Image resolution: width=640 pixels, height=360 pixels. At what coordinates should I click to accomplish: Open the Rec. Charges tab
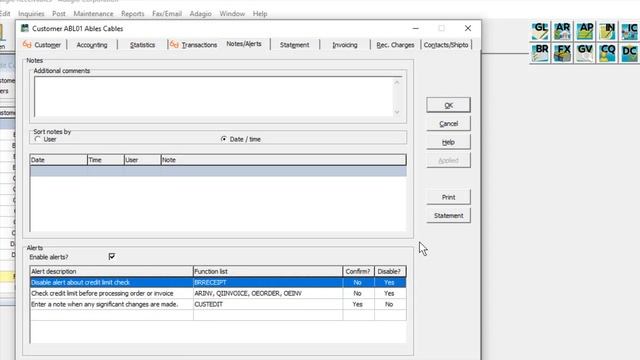coord(395,45)
